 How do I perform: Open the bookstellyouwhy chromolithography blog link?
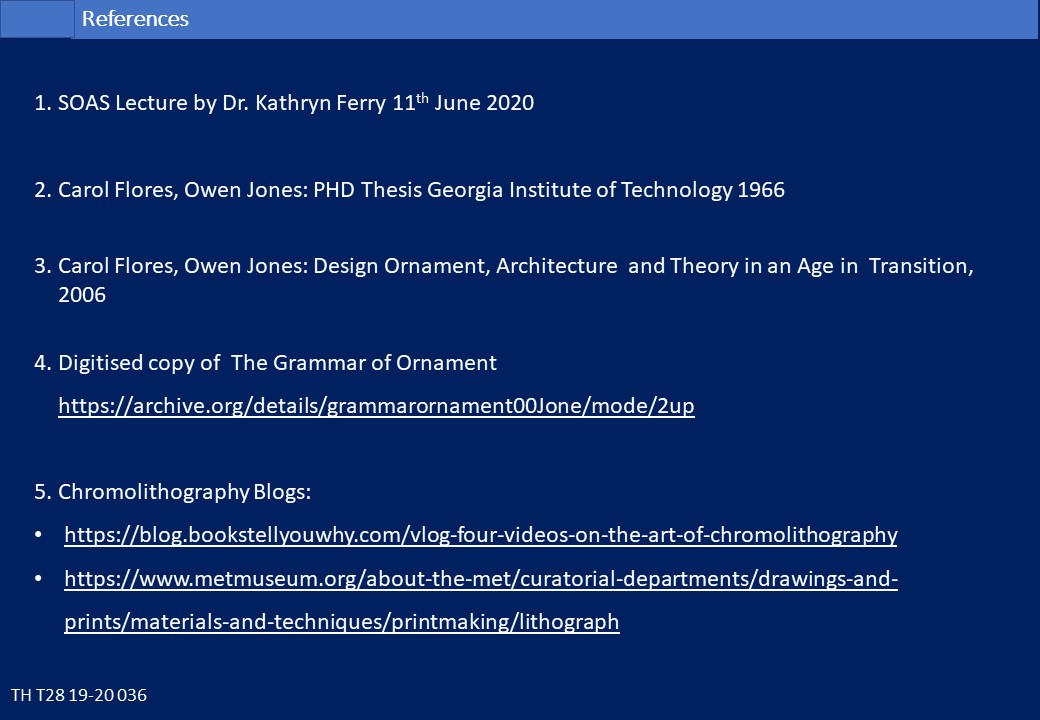[x=480, y=534]
